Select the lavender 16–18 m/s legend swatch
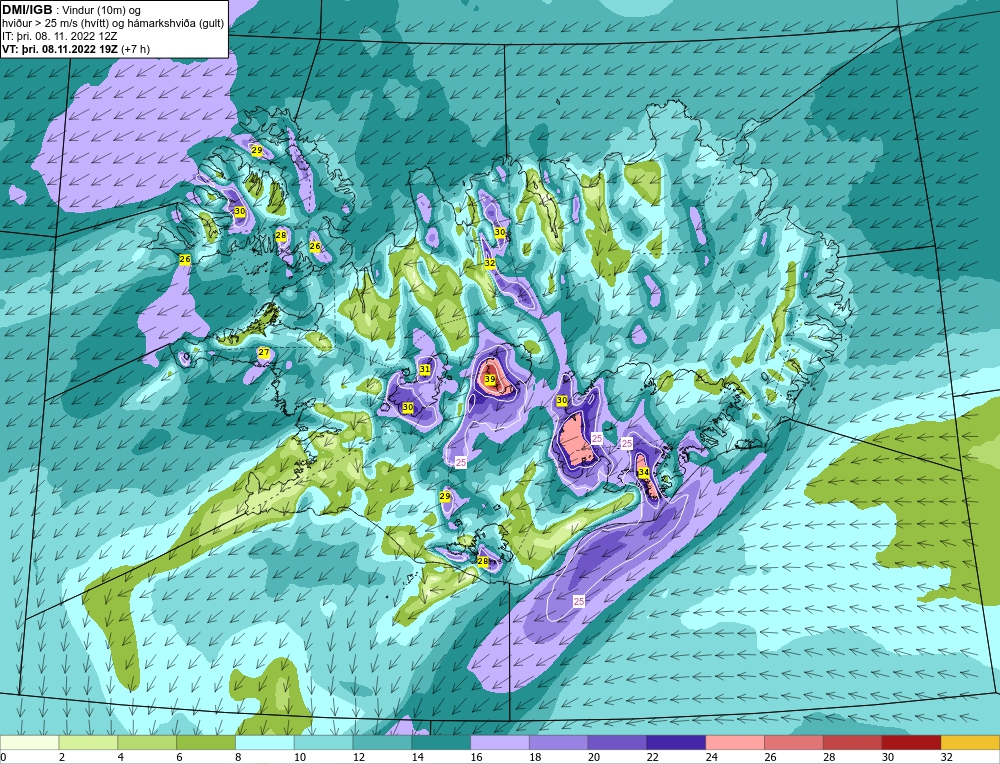Image resolution: width=1000 pixels, height=764 pixels. [500, 742]
